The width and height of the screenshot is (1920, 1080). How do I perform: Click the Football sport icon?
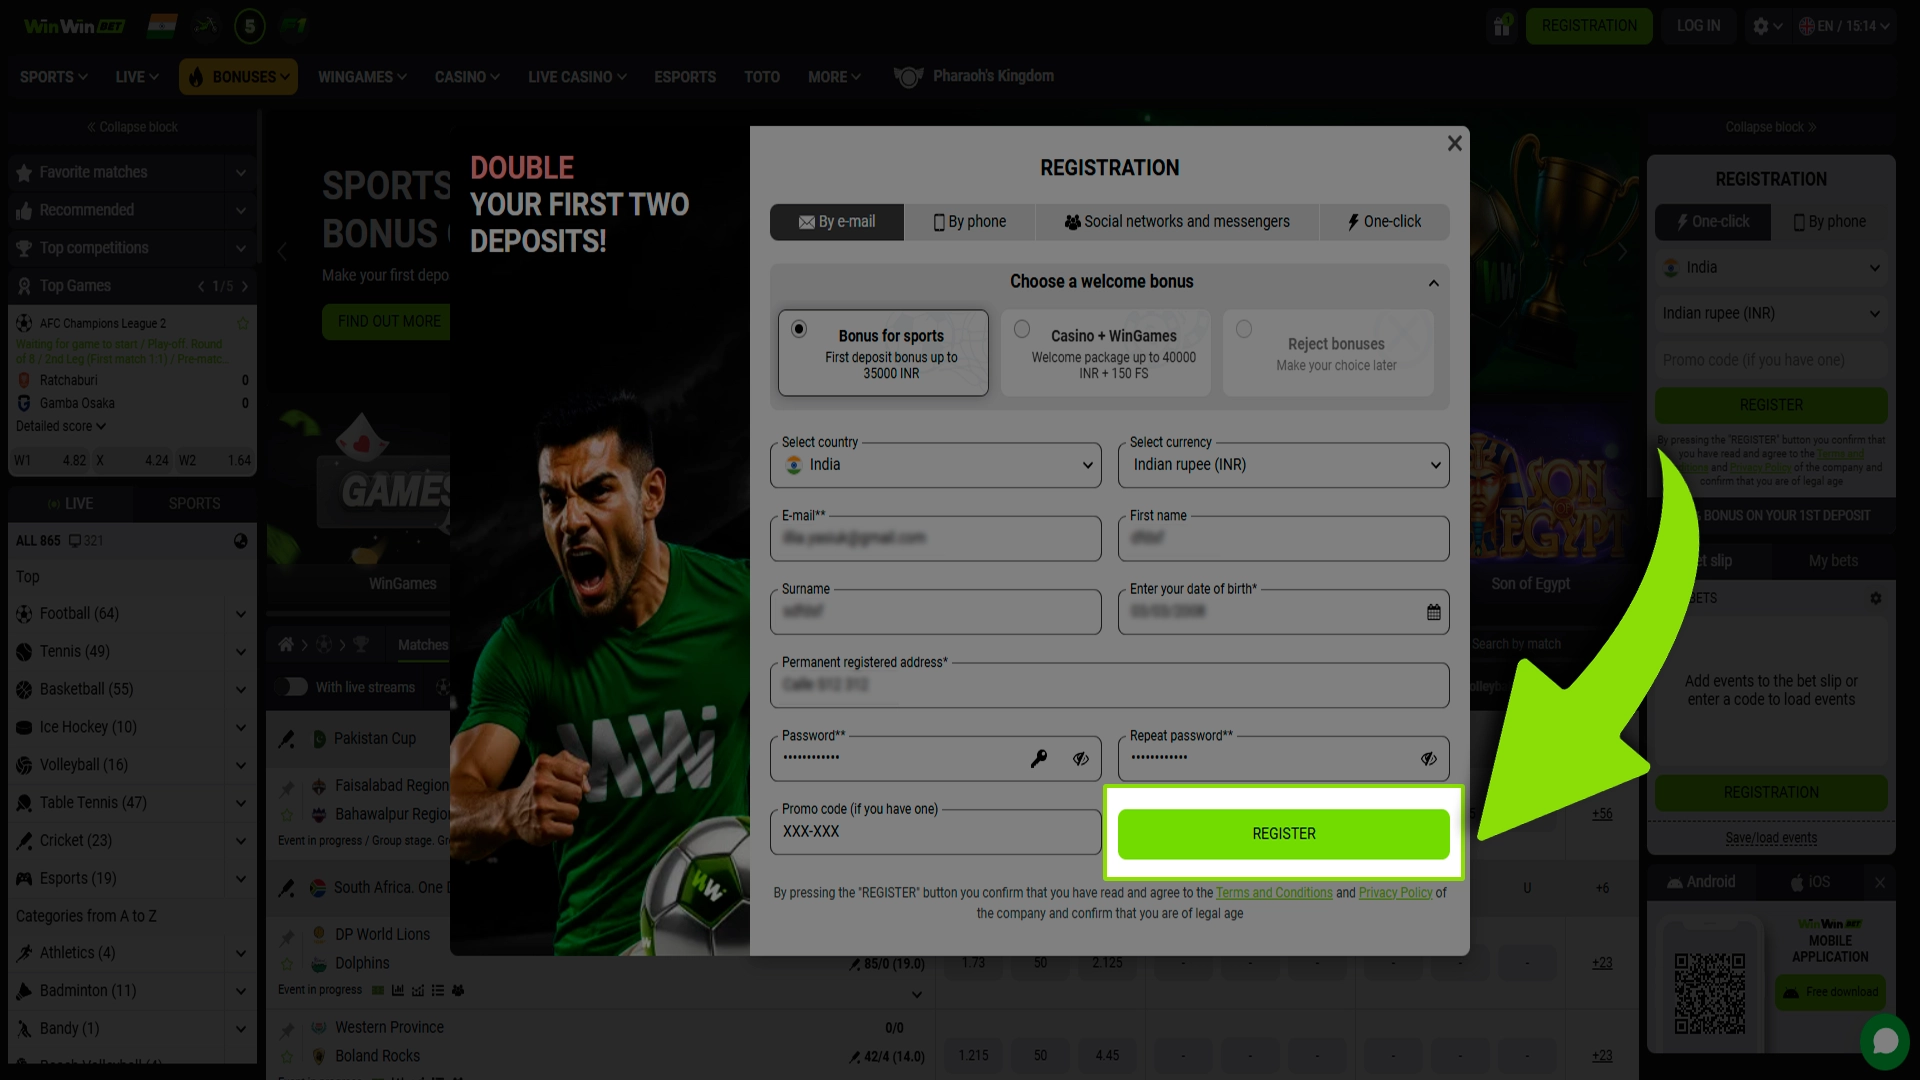pos(24,614)
